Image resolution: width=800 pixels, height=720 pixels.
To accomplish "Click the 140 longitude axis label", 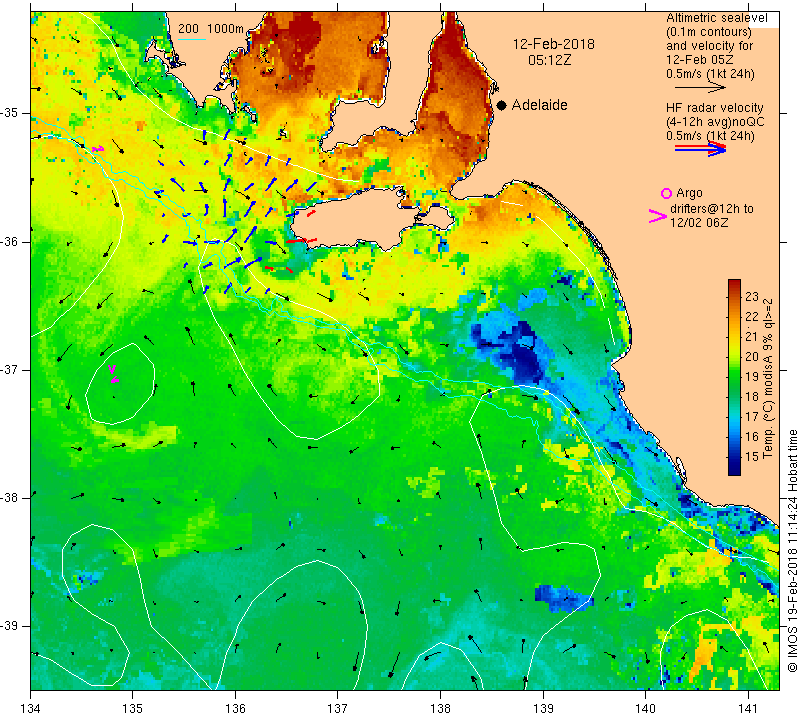I will (645, 709).
